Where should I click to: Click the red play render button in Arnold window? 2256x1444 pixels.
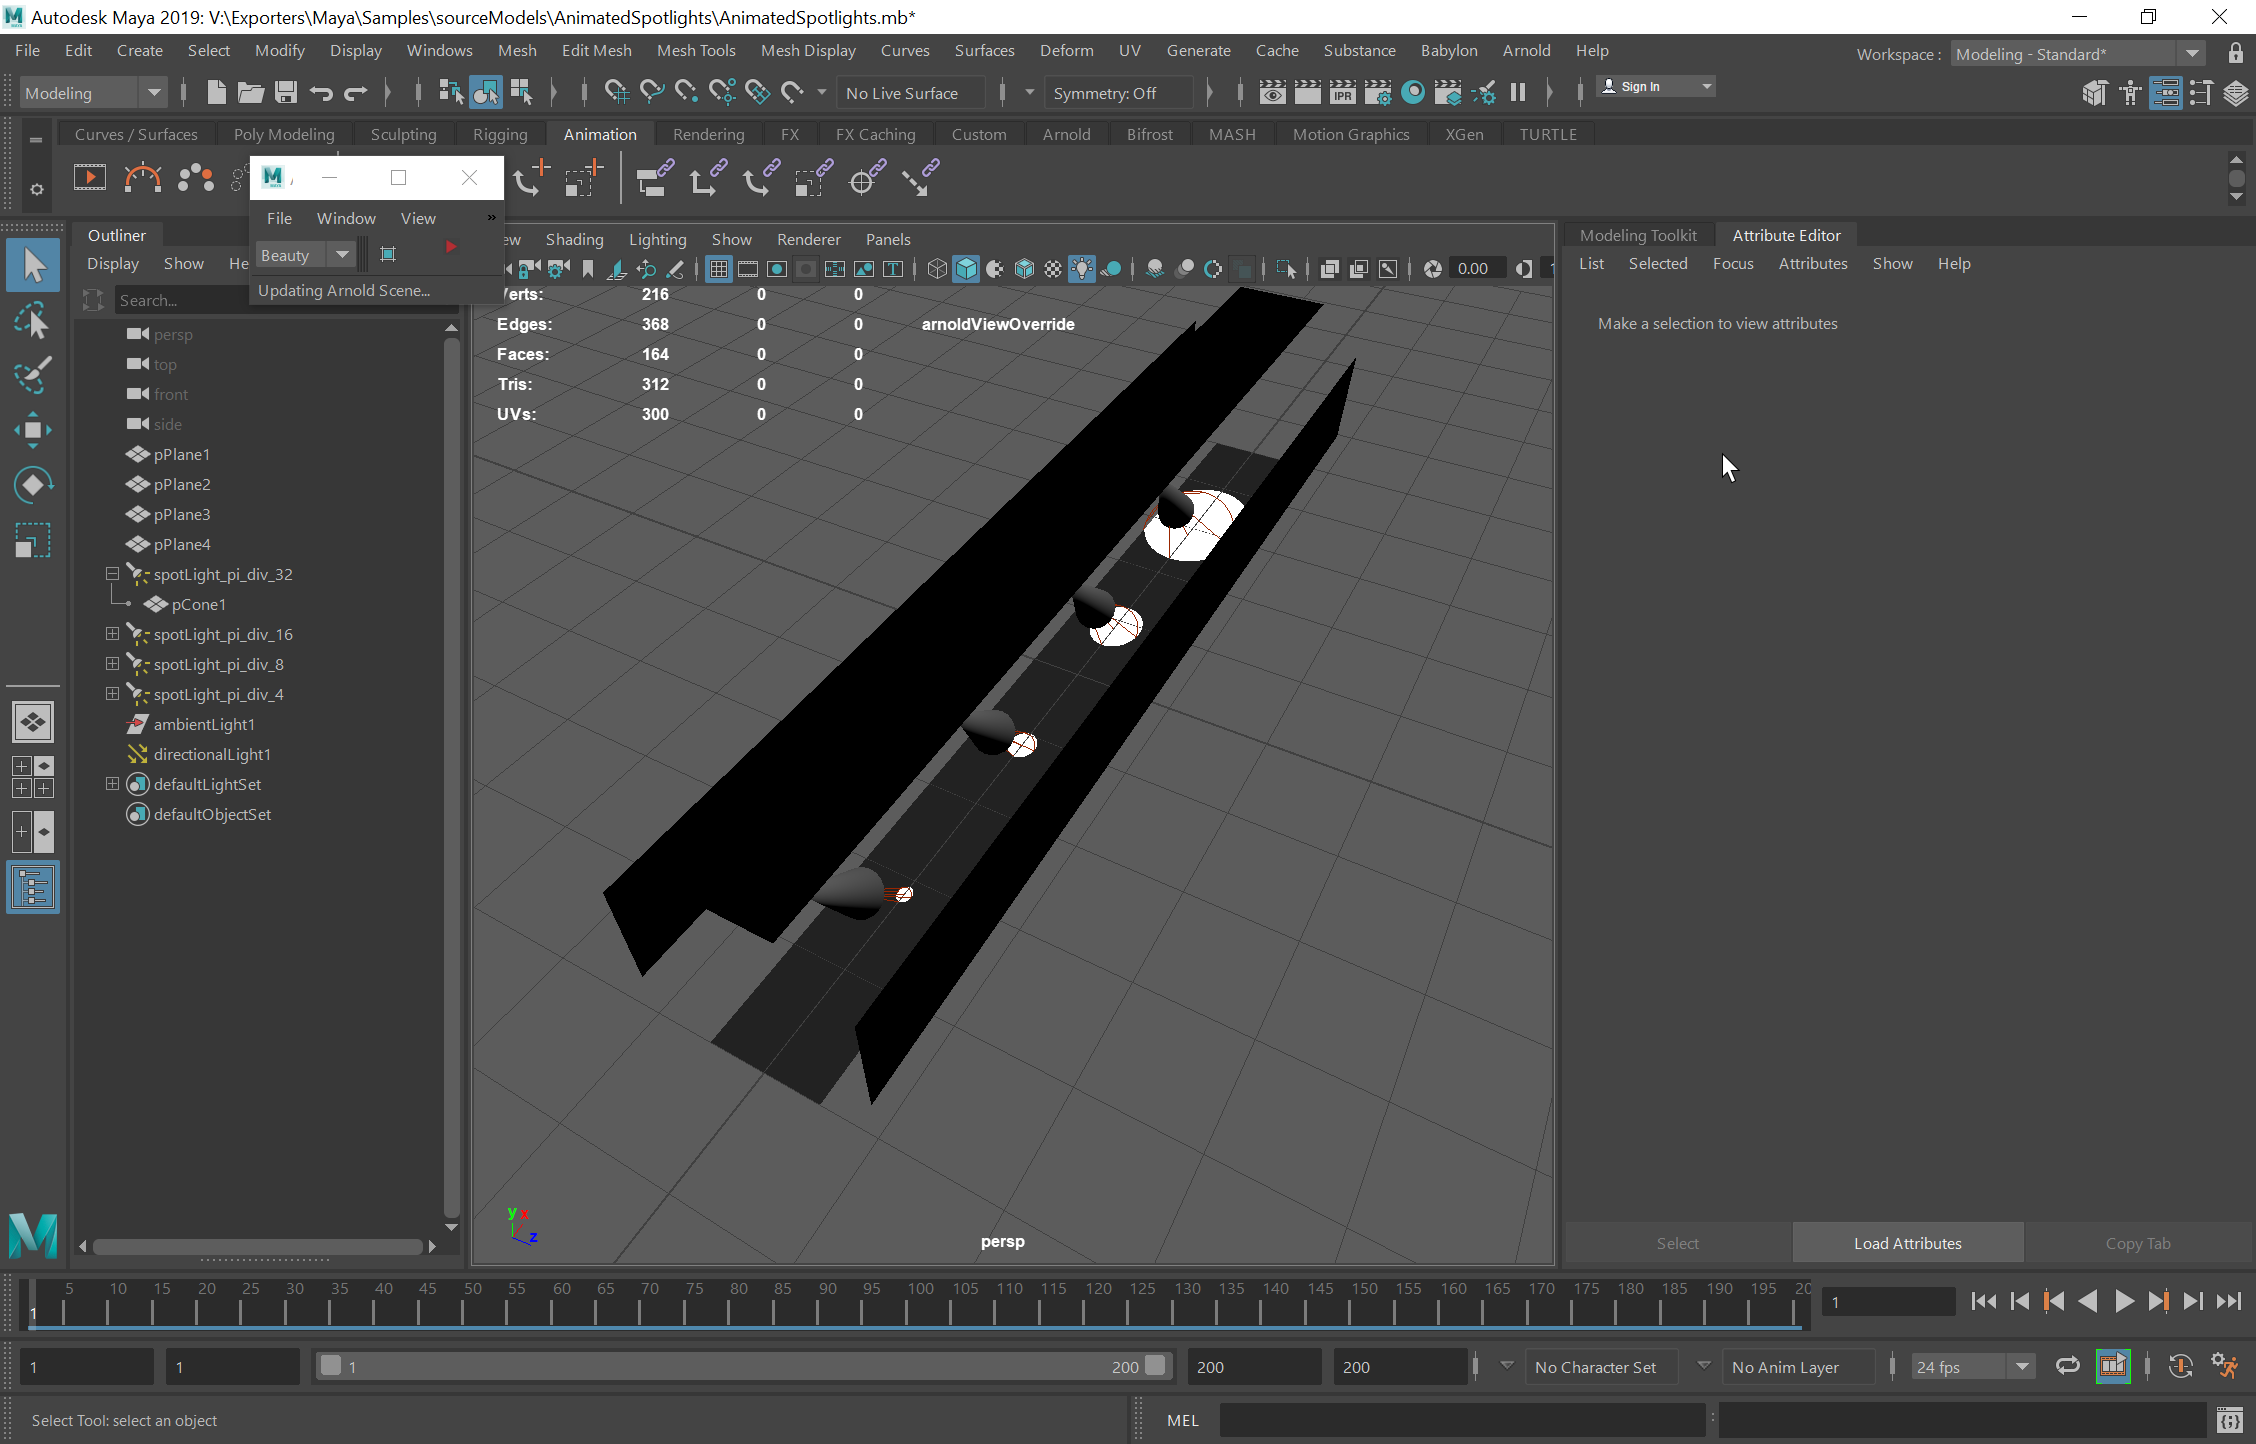(451, 246)
